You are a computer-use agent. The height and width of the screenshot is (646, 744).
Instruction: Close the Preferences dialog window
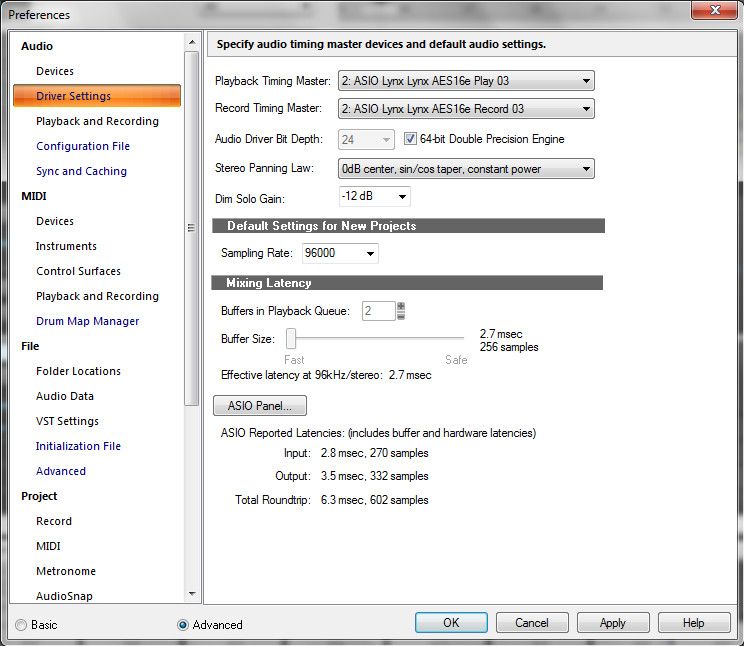[714, 11]
